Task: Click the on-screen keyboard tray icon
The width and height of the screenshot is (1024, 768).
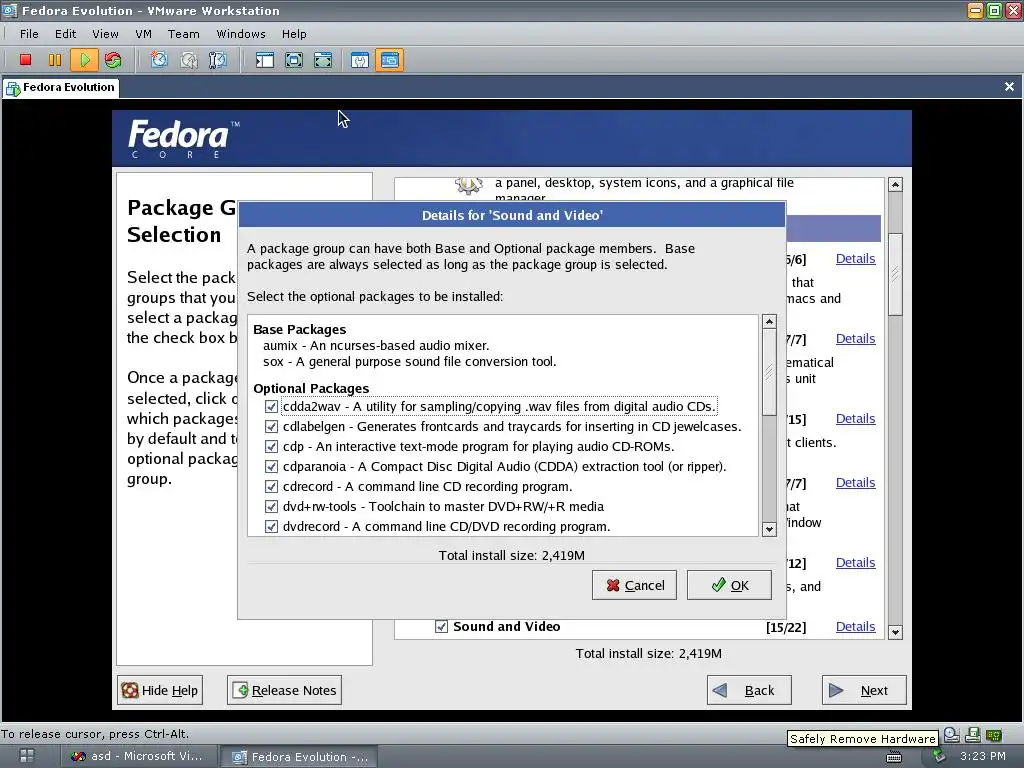Action: (894, 756)
